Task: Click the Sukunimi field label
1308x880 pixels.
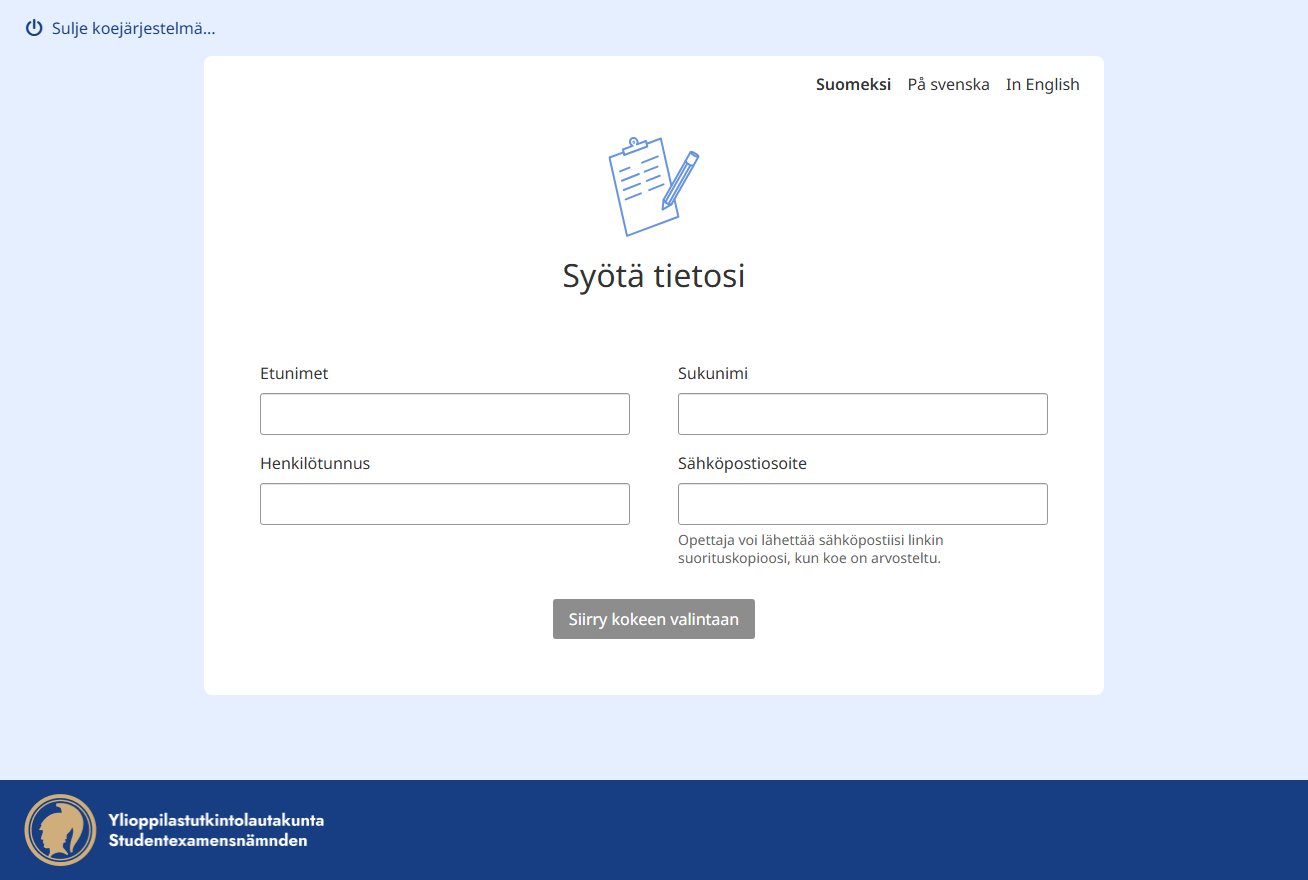Action: click(x=712, y=374)
